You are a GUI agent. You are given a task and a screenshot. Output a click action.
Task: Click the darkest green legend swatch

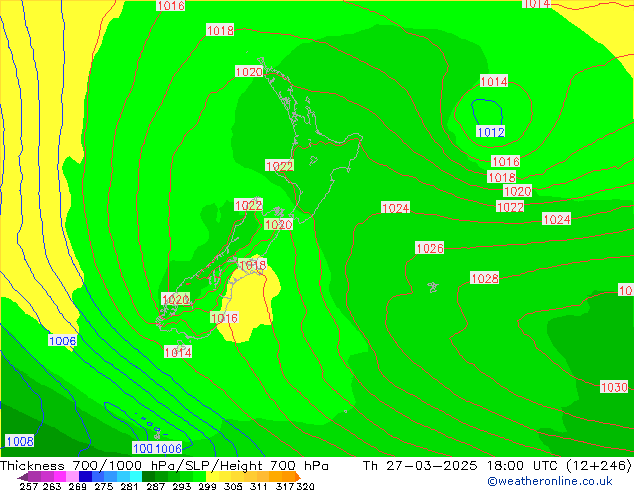point(148,476)
